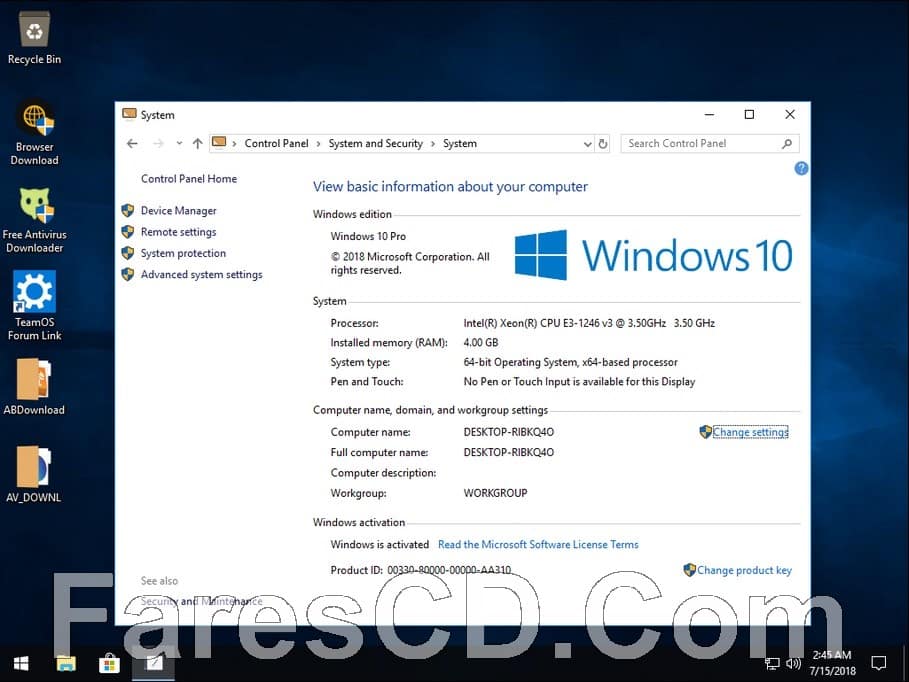Navigate to System and Security breadcrumb

coord(376,143)
